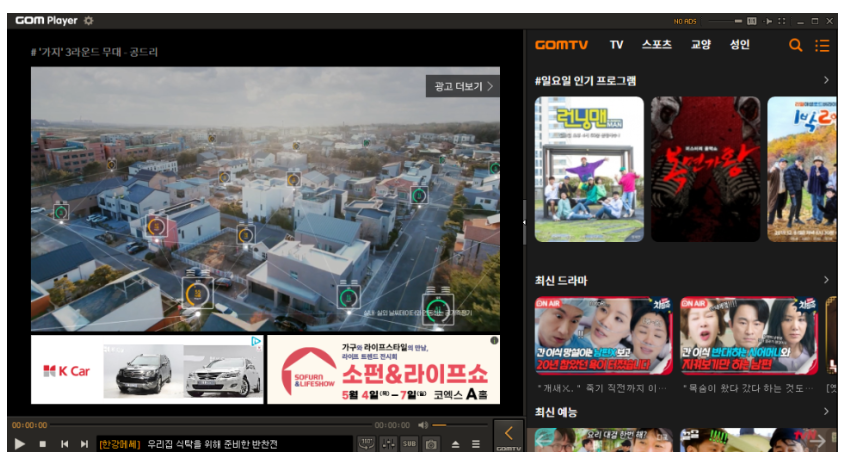This screenshot has height=460, width=844.
Task: Open the equalizer control panel
Action: pyautogui.click(x=388, y=443)
